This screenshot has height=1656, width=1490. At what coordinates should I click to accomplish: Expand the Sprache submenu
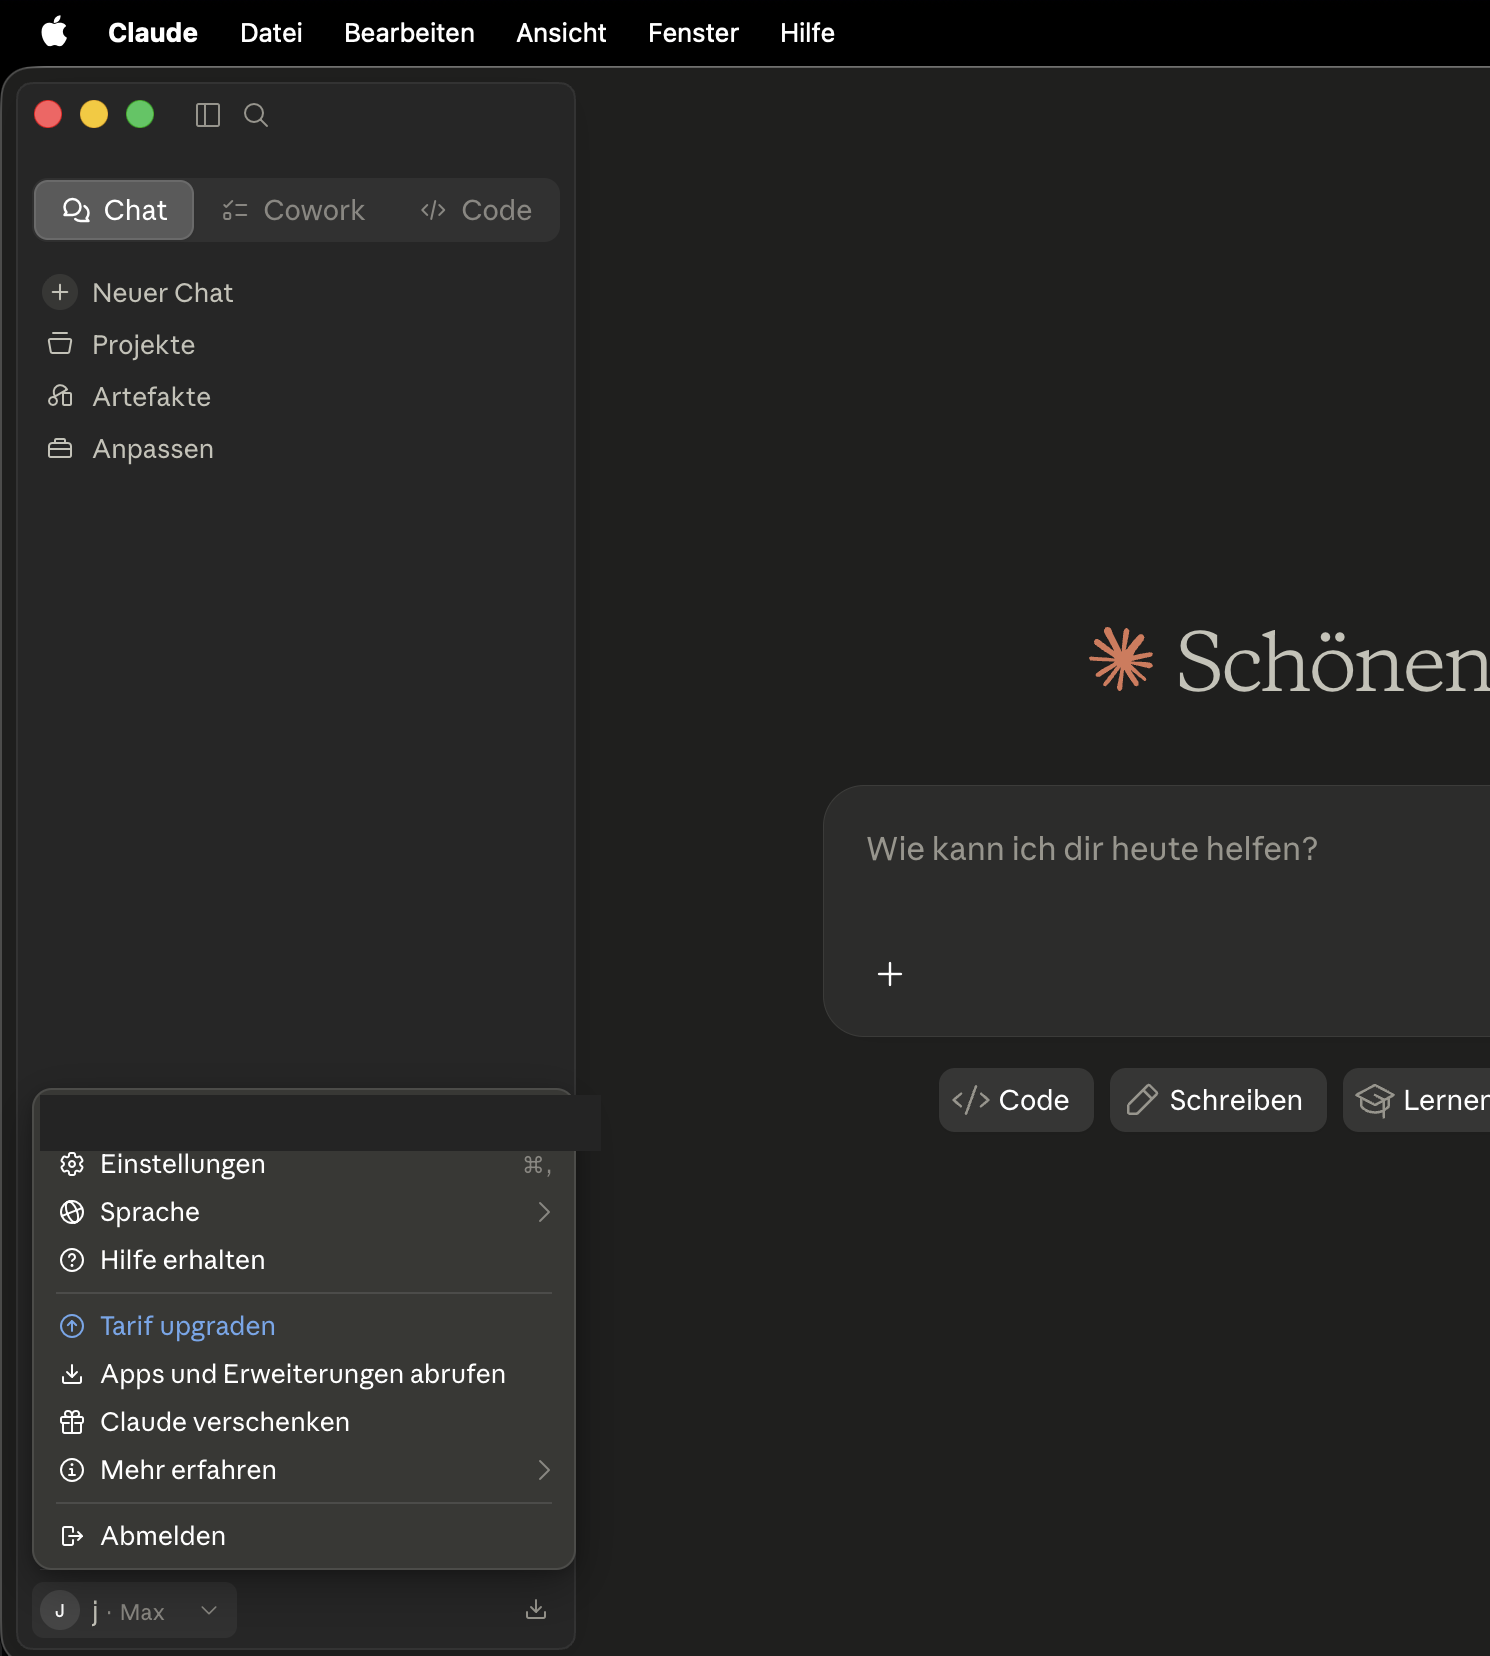coord(304,1212)
